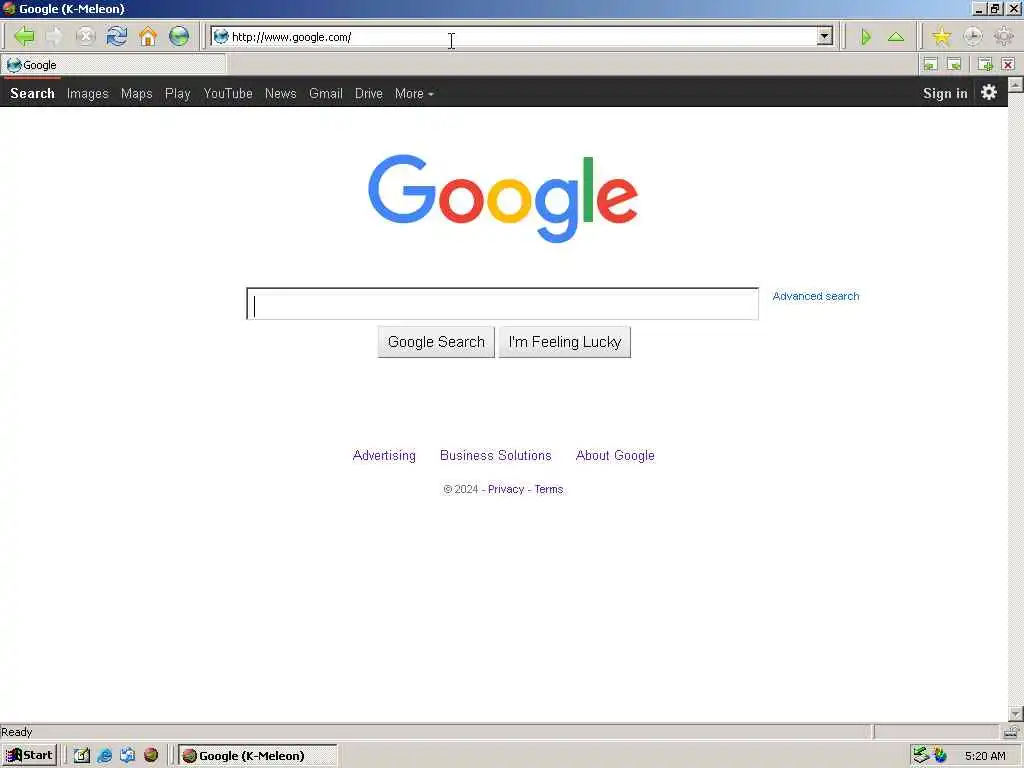Expand the More menu in Google bar
Image resolution: width=1024 pixels, height=768 pixels.
[x=414, y=93]
